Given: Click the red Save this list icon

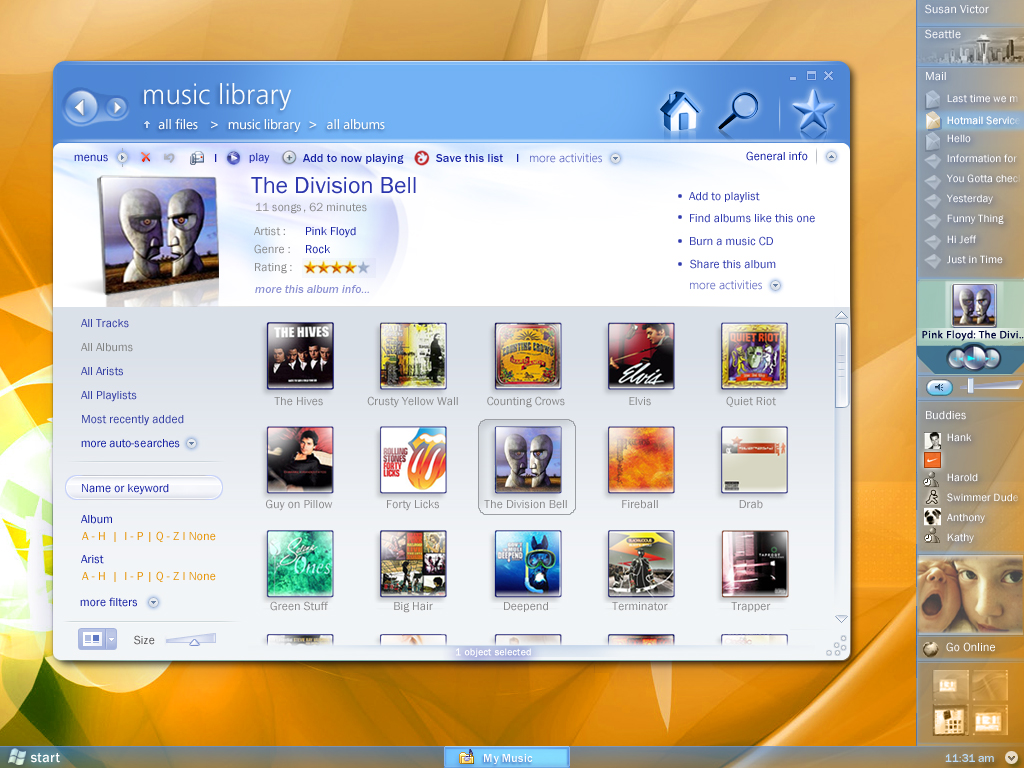Looking at the screenshot, I should coord(422,158).
